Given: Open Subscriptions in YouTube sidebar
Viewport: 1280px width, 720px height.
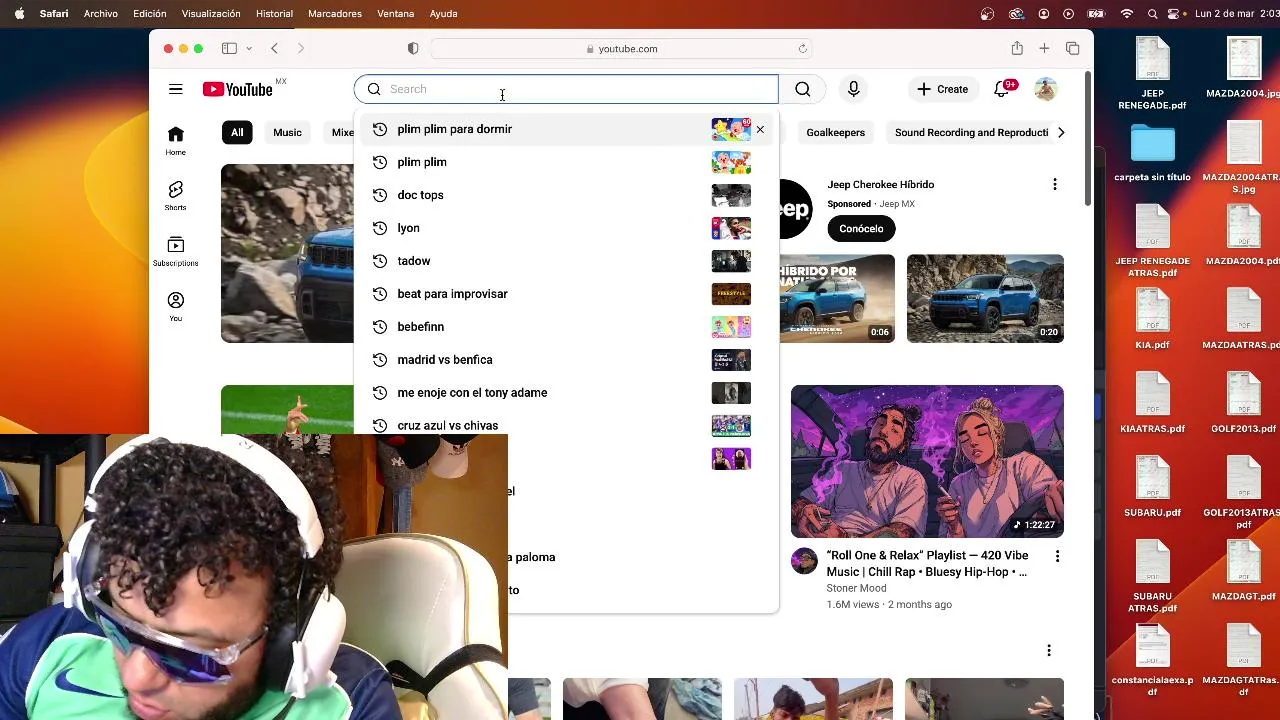Looking at the screenshot, I should click(x=176, y=251).
